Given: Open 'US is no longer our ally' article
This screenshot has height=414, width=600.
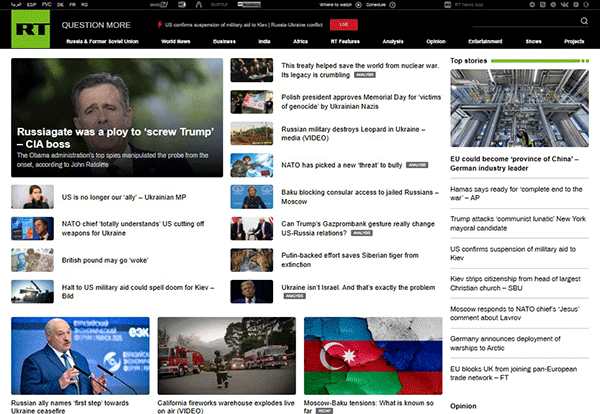Looking at the screenshot, I should [x=124, y=197].
